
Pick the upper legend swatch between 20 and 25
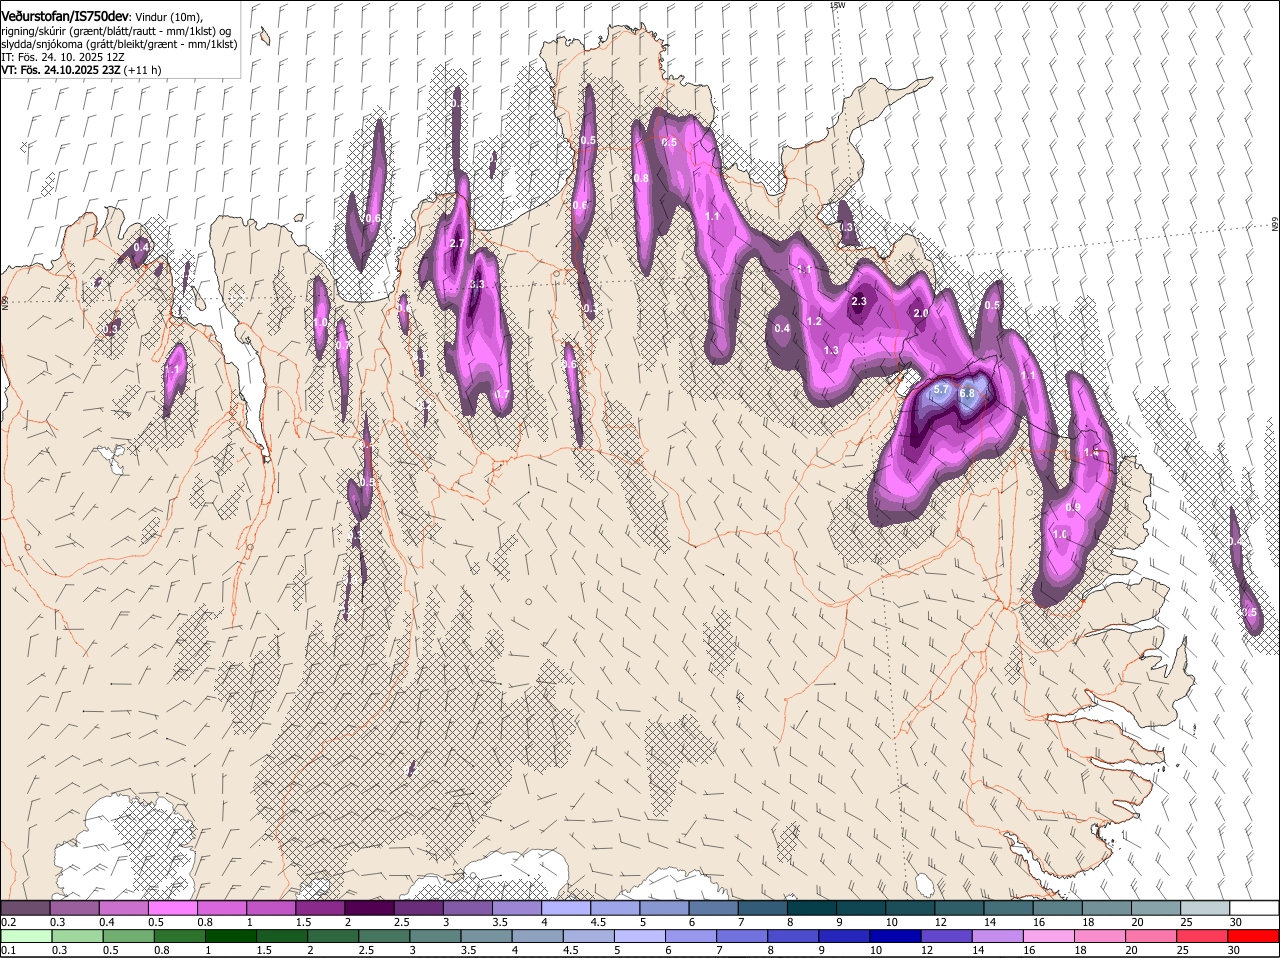coord(1156,908)
